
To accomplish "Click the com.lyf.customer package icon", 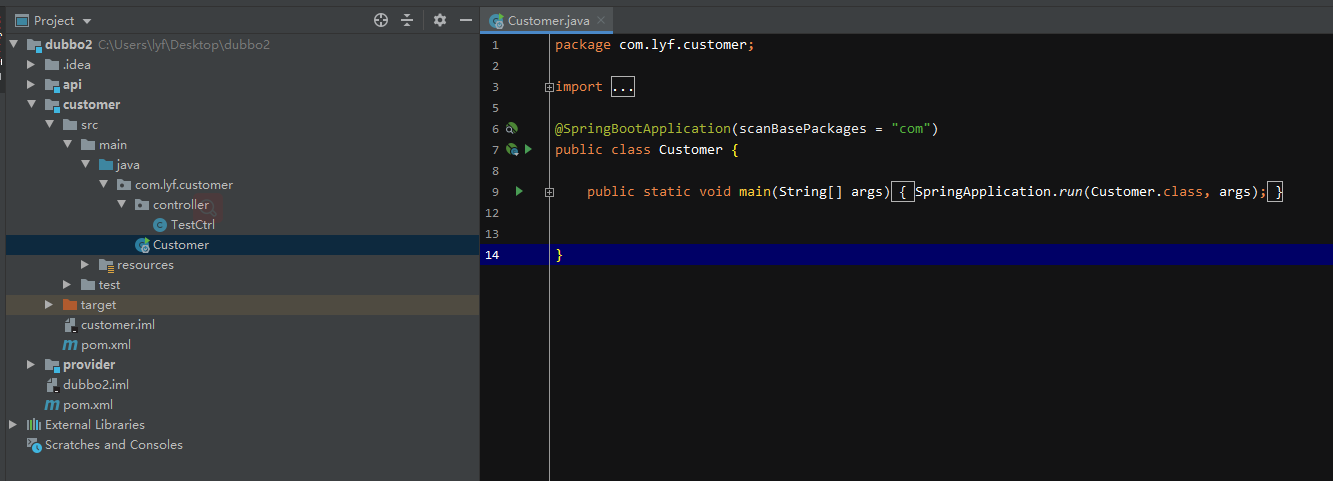I will coord(124,185).
